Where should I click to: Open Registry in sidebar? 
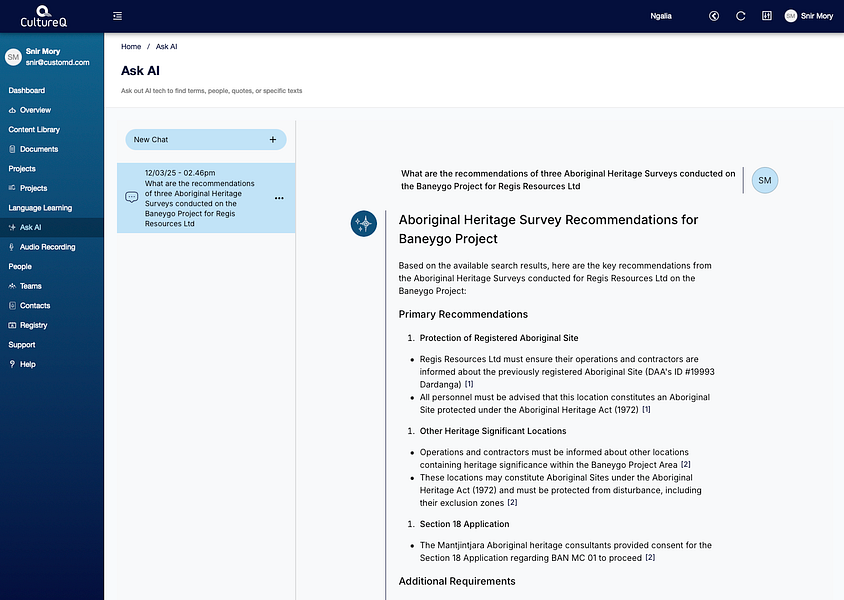(x=33, y=325)
